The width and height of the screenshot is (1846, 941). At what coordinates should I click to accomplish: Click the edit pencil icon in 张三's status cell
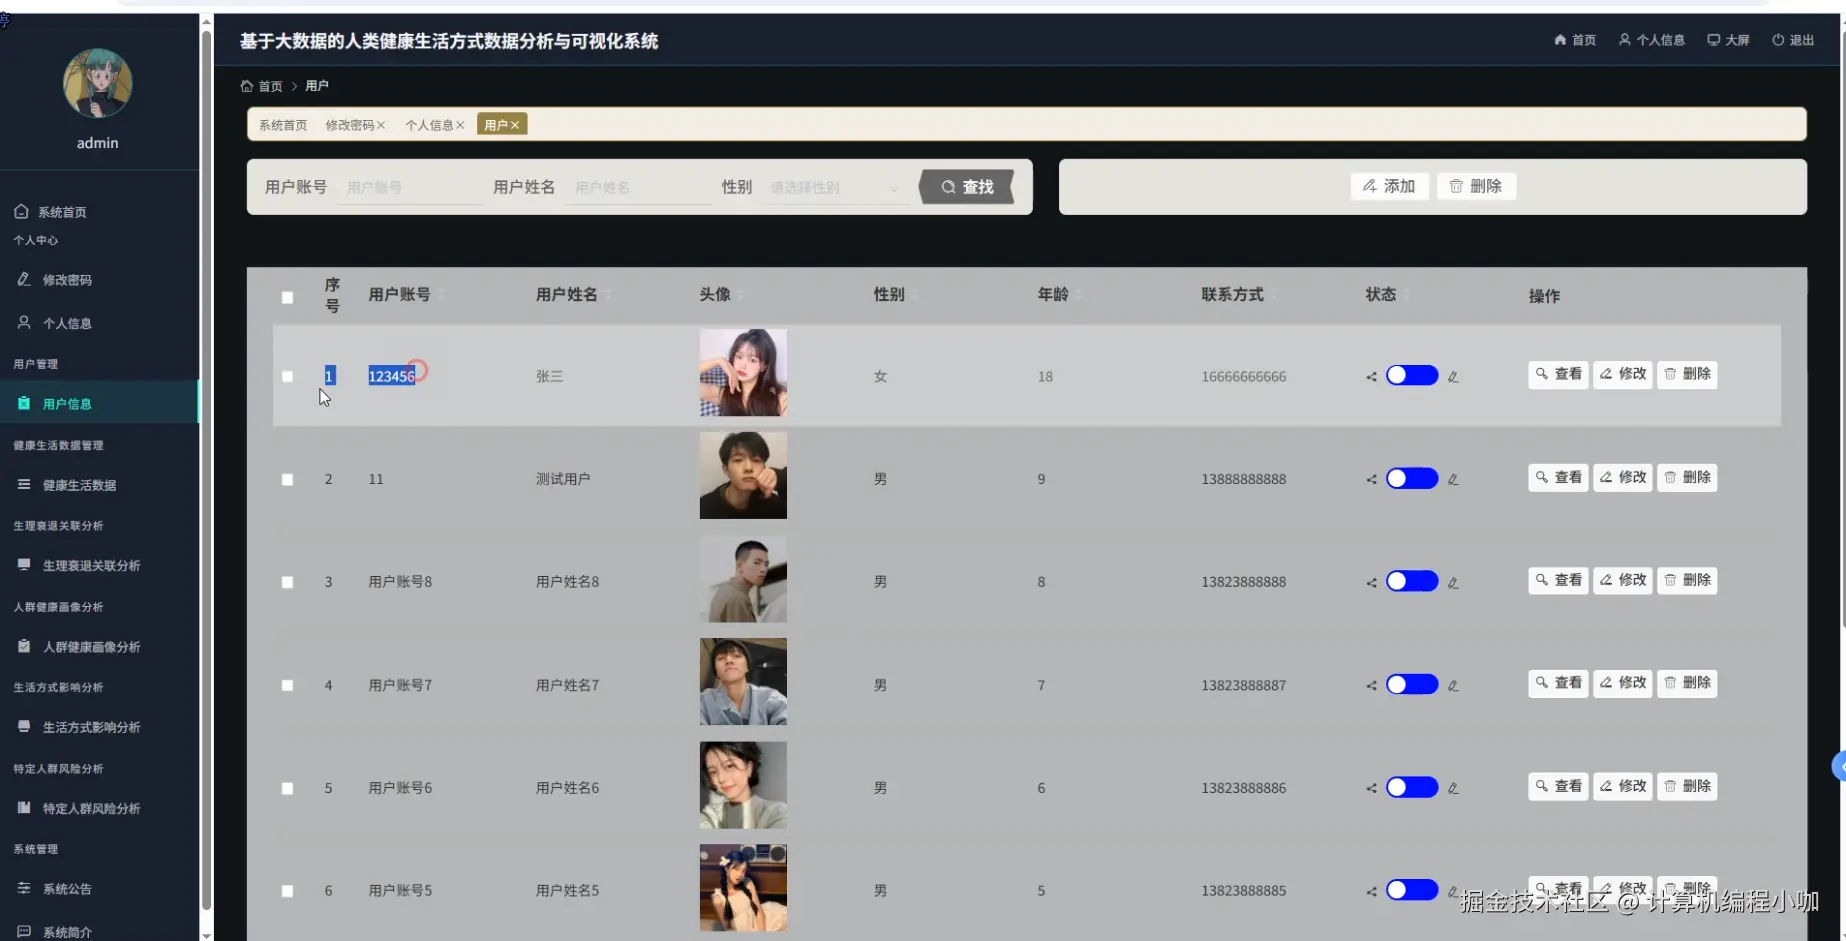pos(1453,377)
